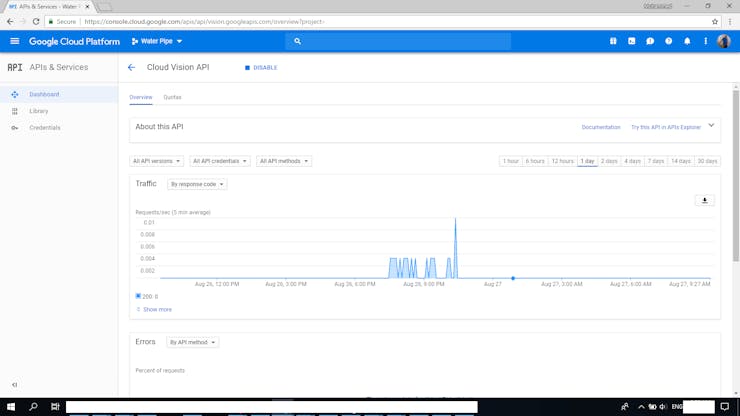Open the All API versions dropdown
Viewport: 740px width, 416px height.
[x=156, y=161]
